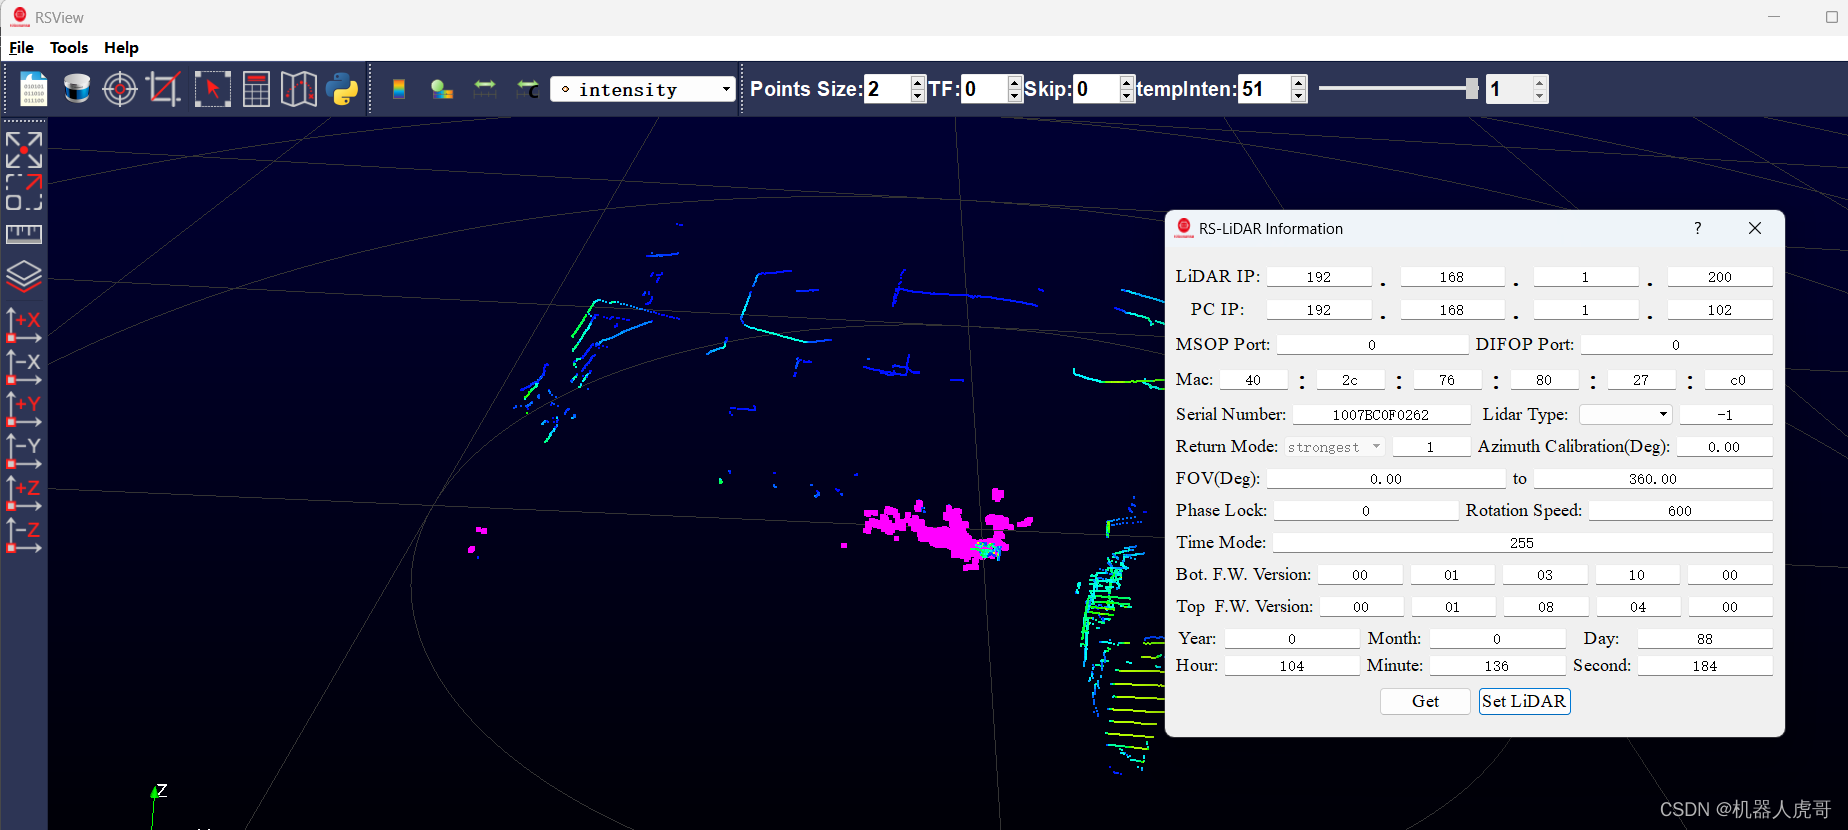
Task: Click the custom range rescale icon
Action: click(528, 89)
